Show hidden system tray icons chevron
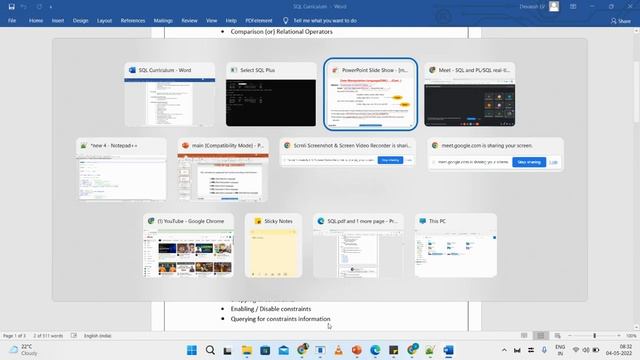640x360 pixels. (504, 350)
